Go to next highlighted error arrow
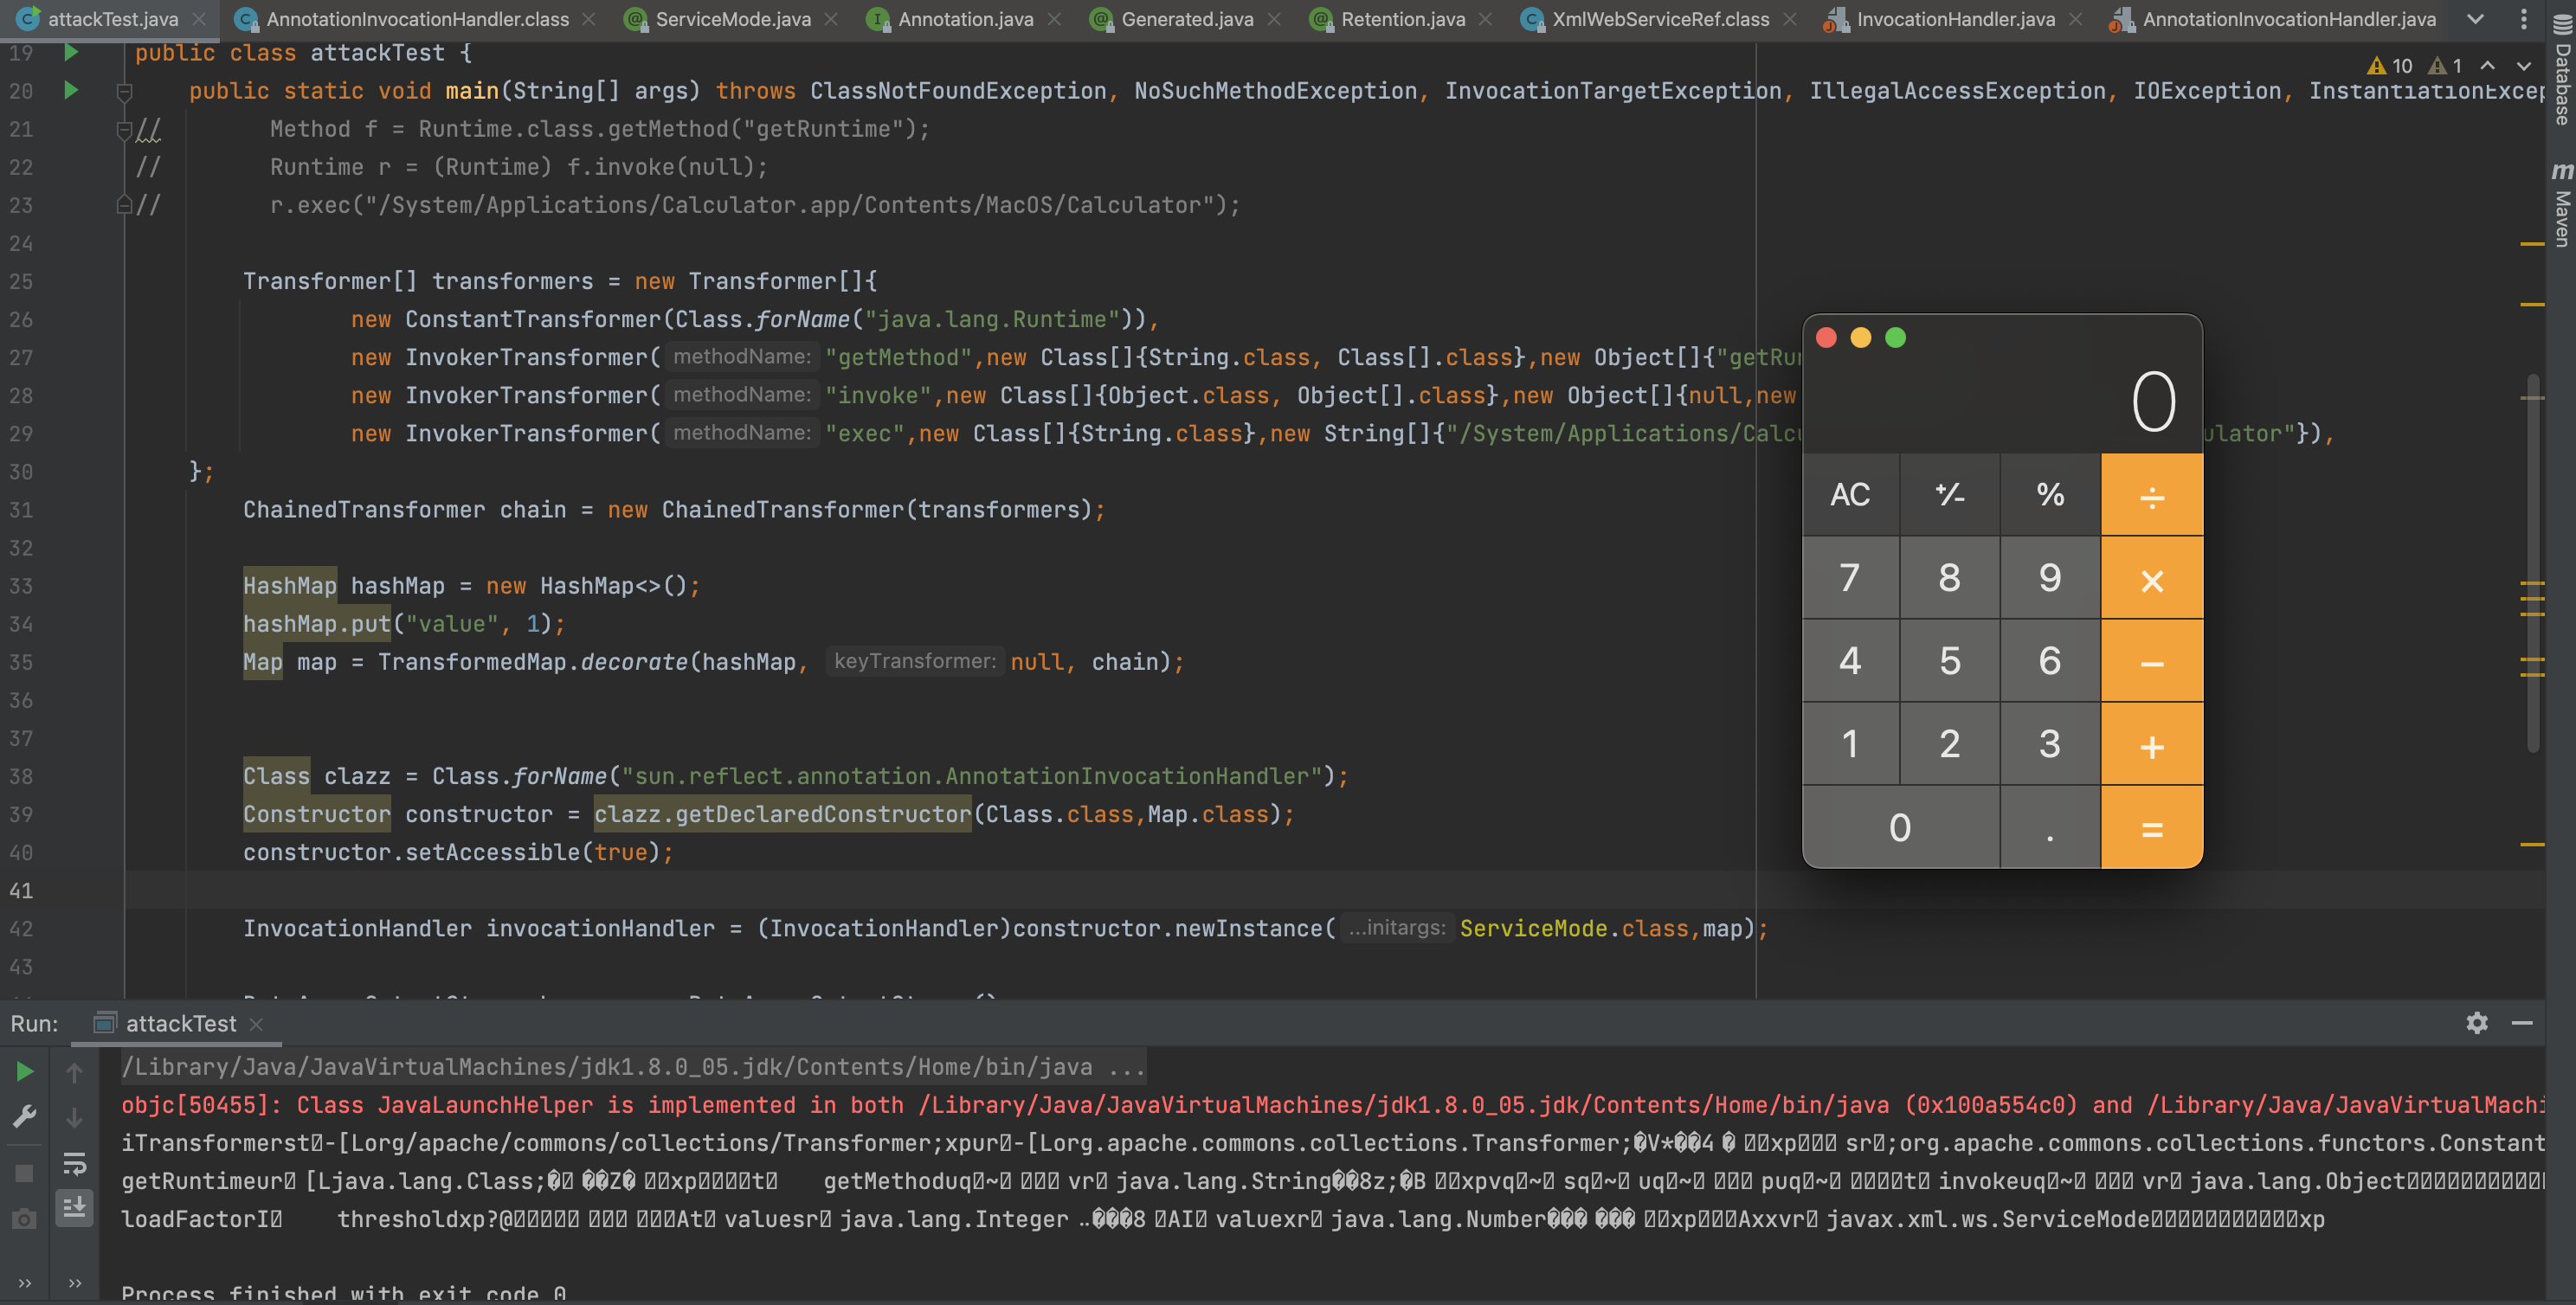The width and height of the screenshot is (2576, 1305). coord(2524,66)
